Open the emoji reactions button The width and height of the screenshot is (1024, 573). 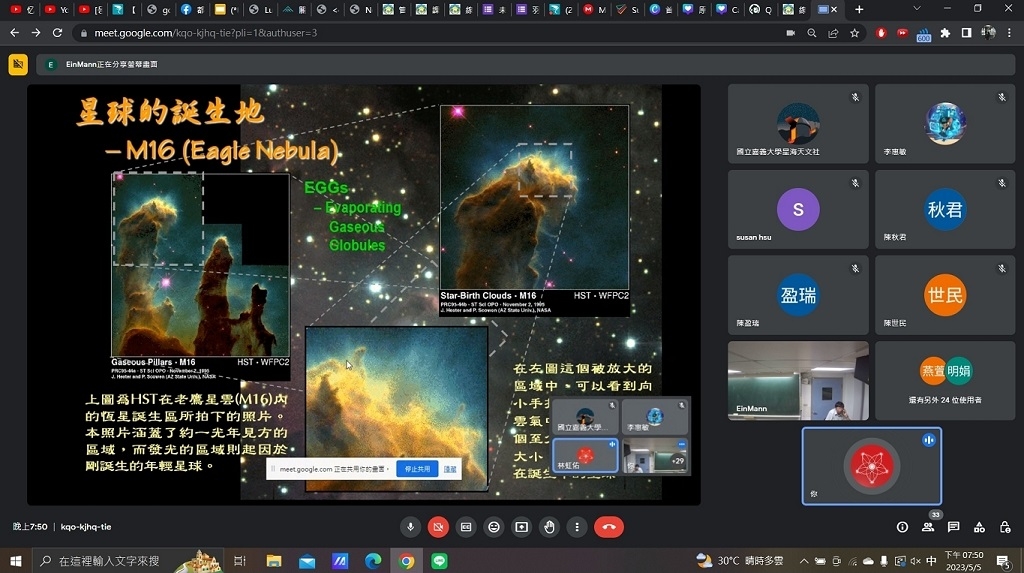494,527
